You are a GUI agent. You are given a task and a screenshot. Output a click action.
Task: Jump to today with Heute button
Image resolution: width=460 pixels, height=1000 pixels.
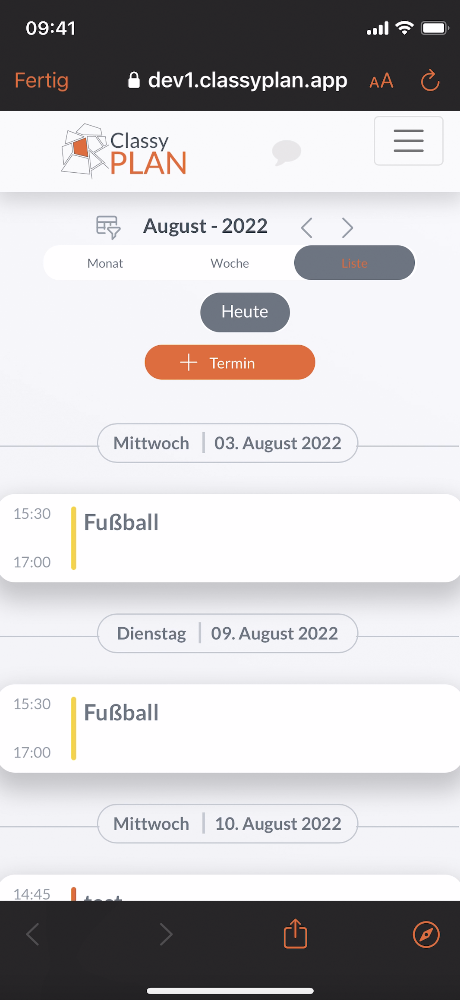point(245,312)
